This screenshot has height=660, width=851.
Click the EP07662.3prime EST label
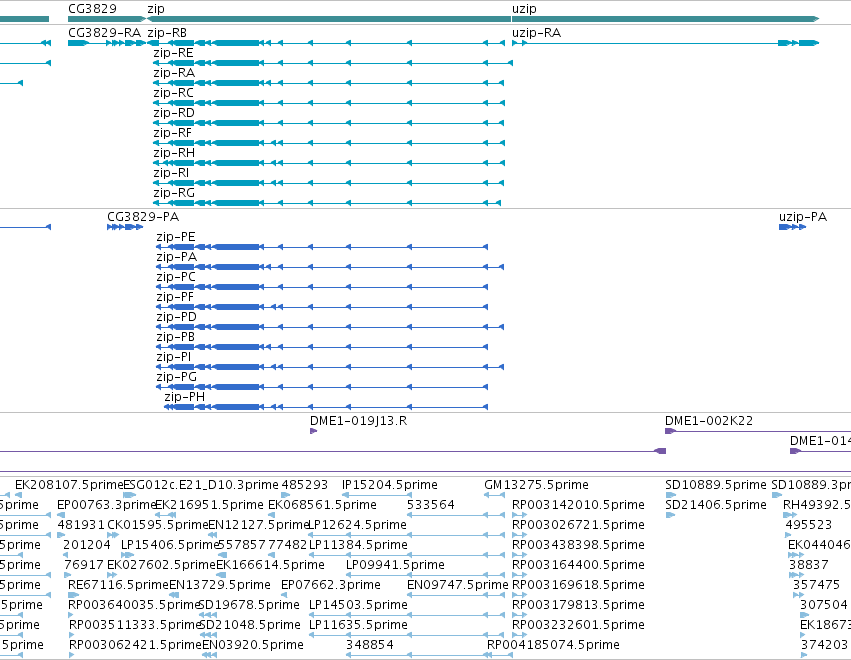coord(331,585)
